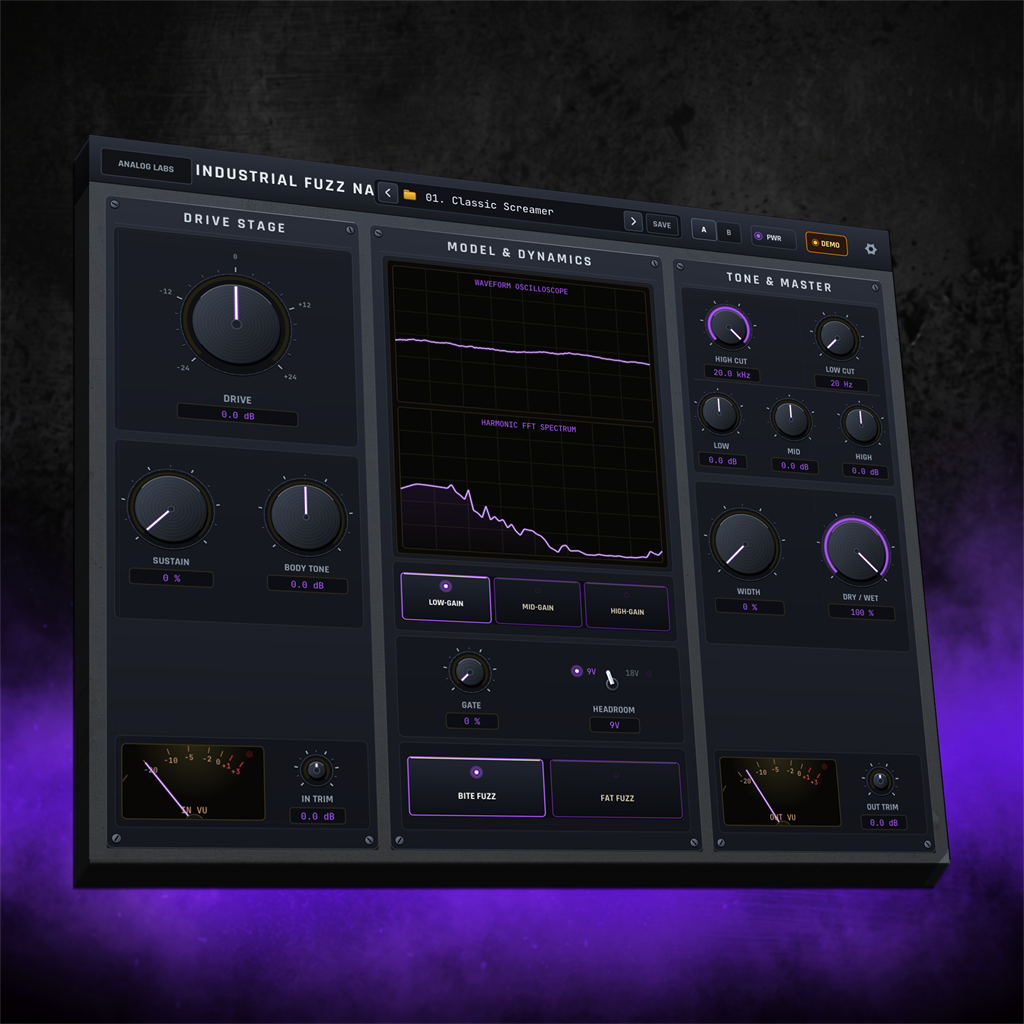Viewport: 1024px width, 1024px height.
Task: Click the Dry / Wet knob
Action: point(856,551)
